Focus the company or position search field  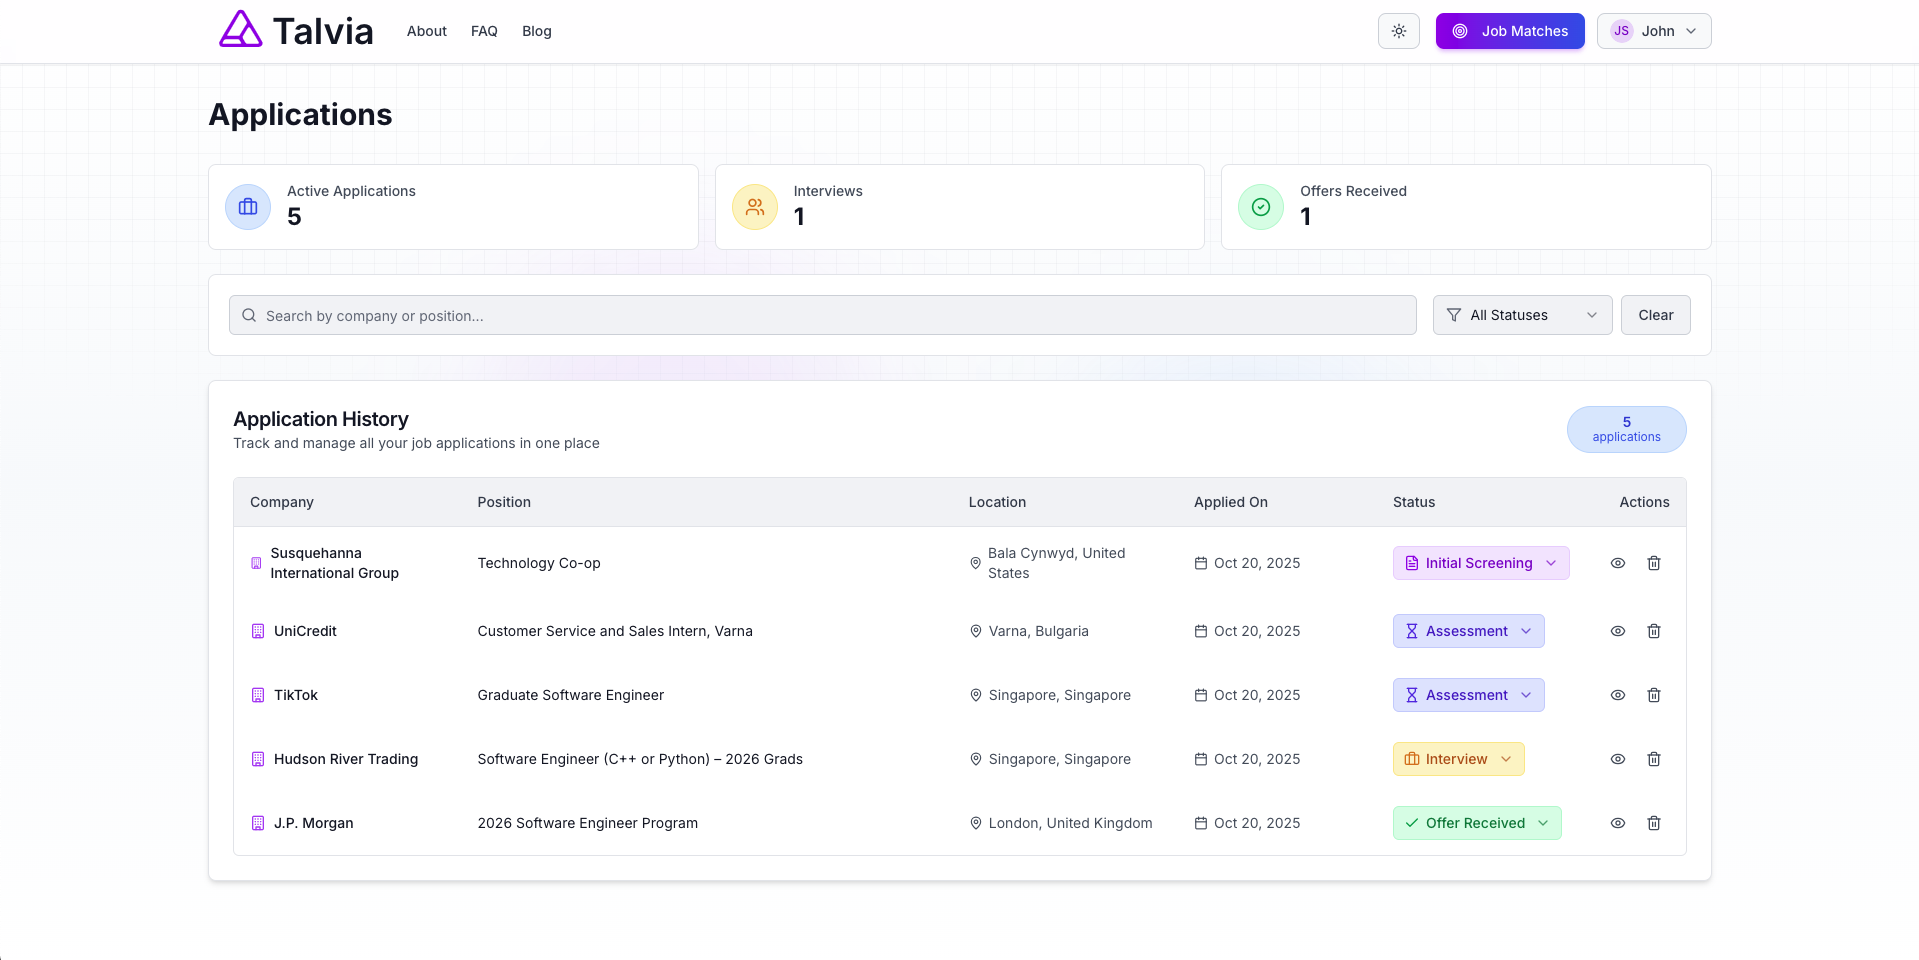(823, 315)
